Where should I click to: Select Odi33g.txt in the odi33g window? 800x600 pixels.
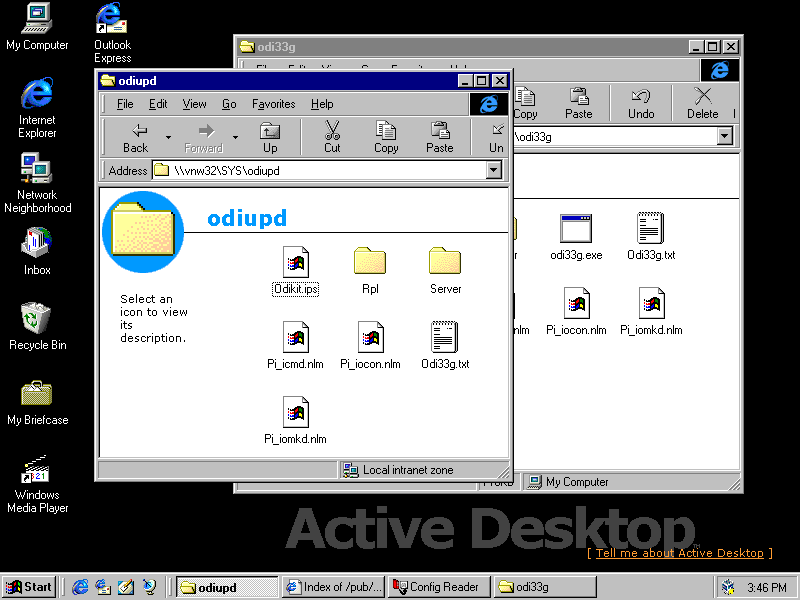tap(651, 237)
